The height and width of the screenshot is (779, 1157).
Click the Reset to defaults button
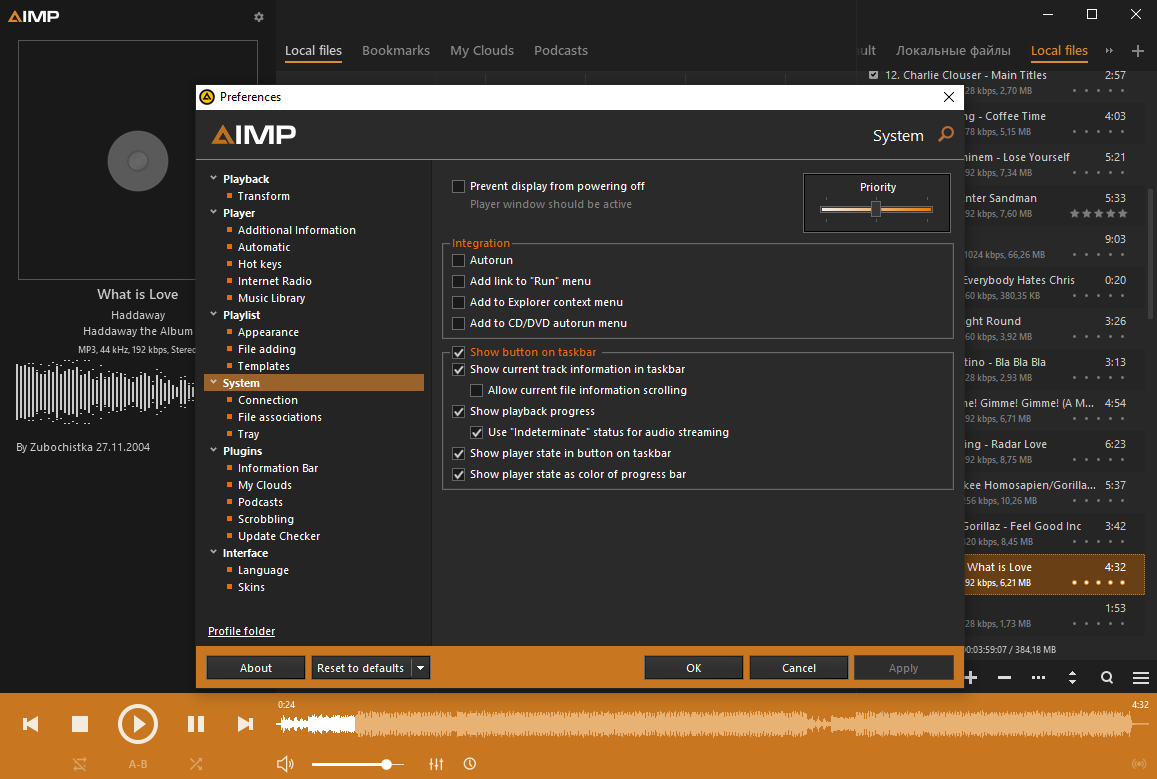[361, 668]
